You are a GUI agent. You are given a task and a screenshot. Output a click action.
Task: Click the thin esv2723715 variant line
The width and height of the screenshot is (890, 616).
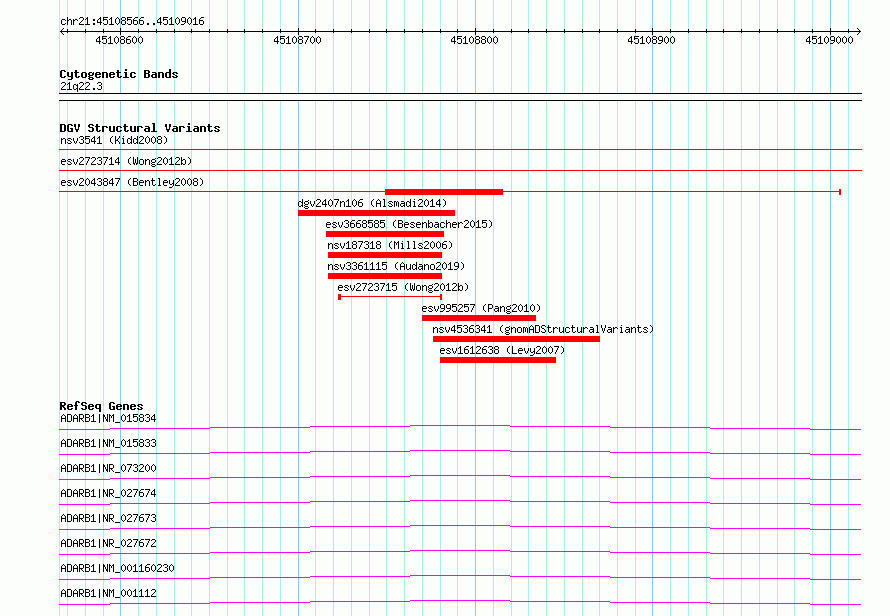pos(390,297)
